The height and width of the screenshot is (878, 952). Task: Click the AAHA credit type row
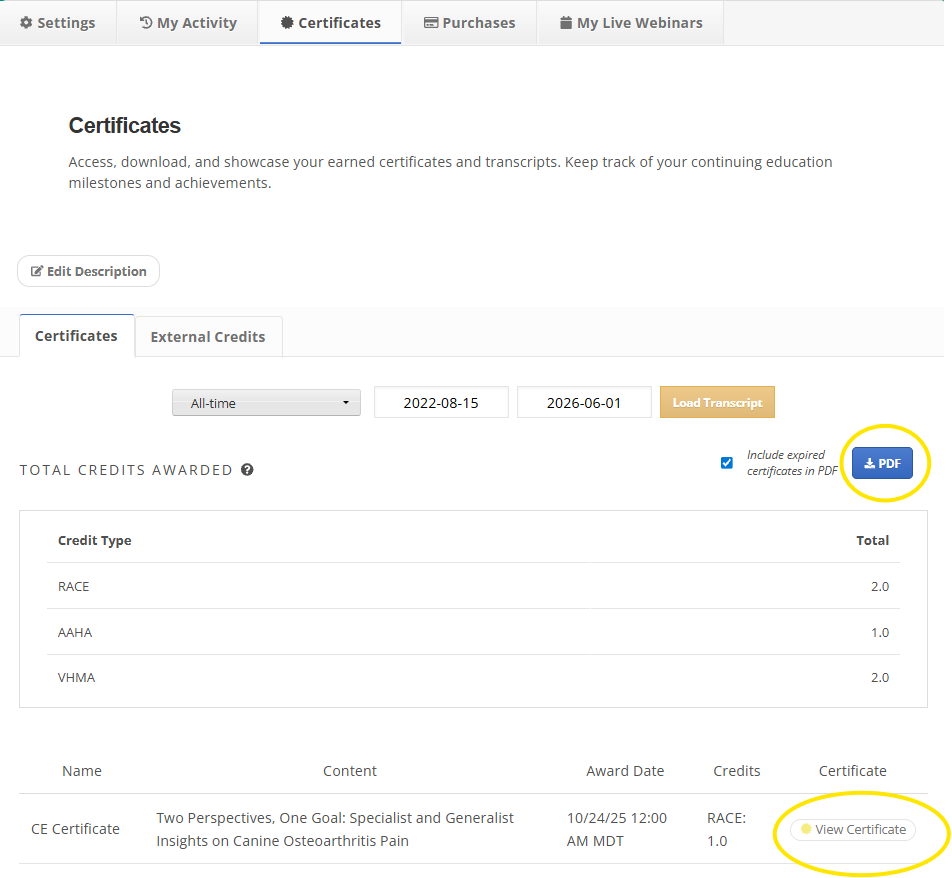(x=473, y=632)
